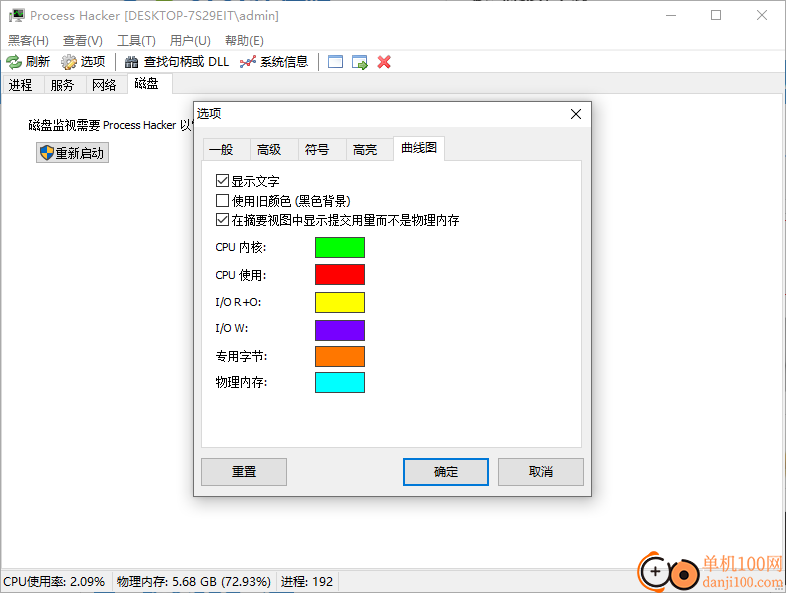The height and width of the screenshot is (593, 786).
Task: Click the 刷新 refresh toolbar icon
Action: click(14, 62)
